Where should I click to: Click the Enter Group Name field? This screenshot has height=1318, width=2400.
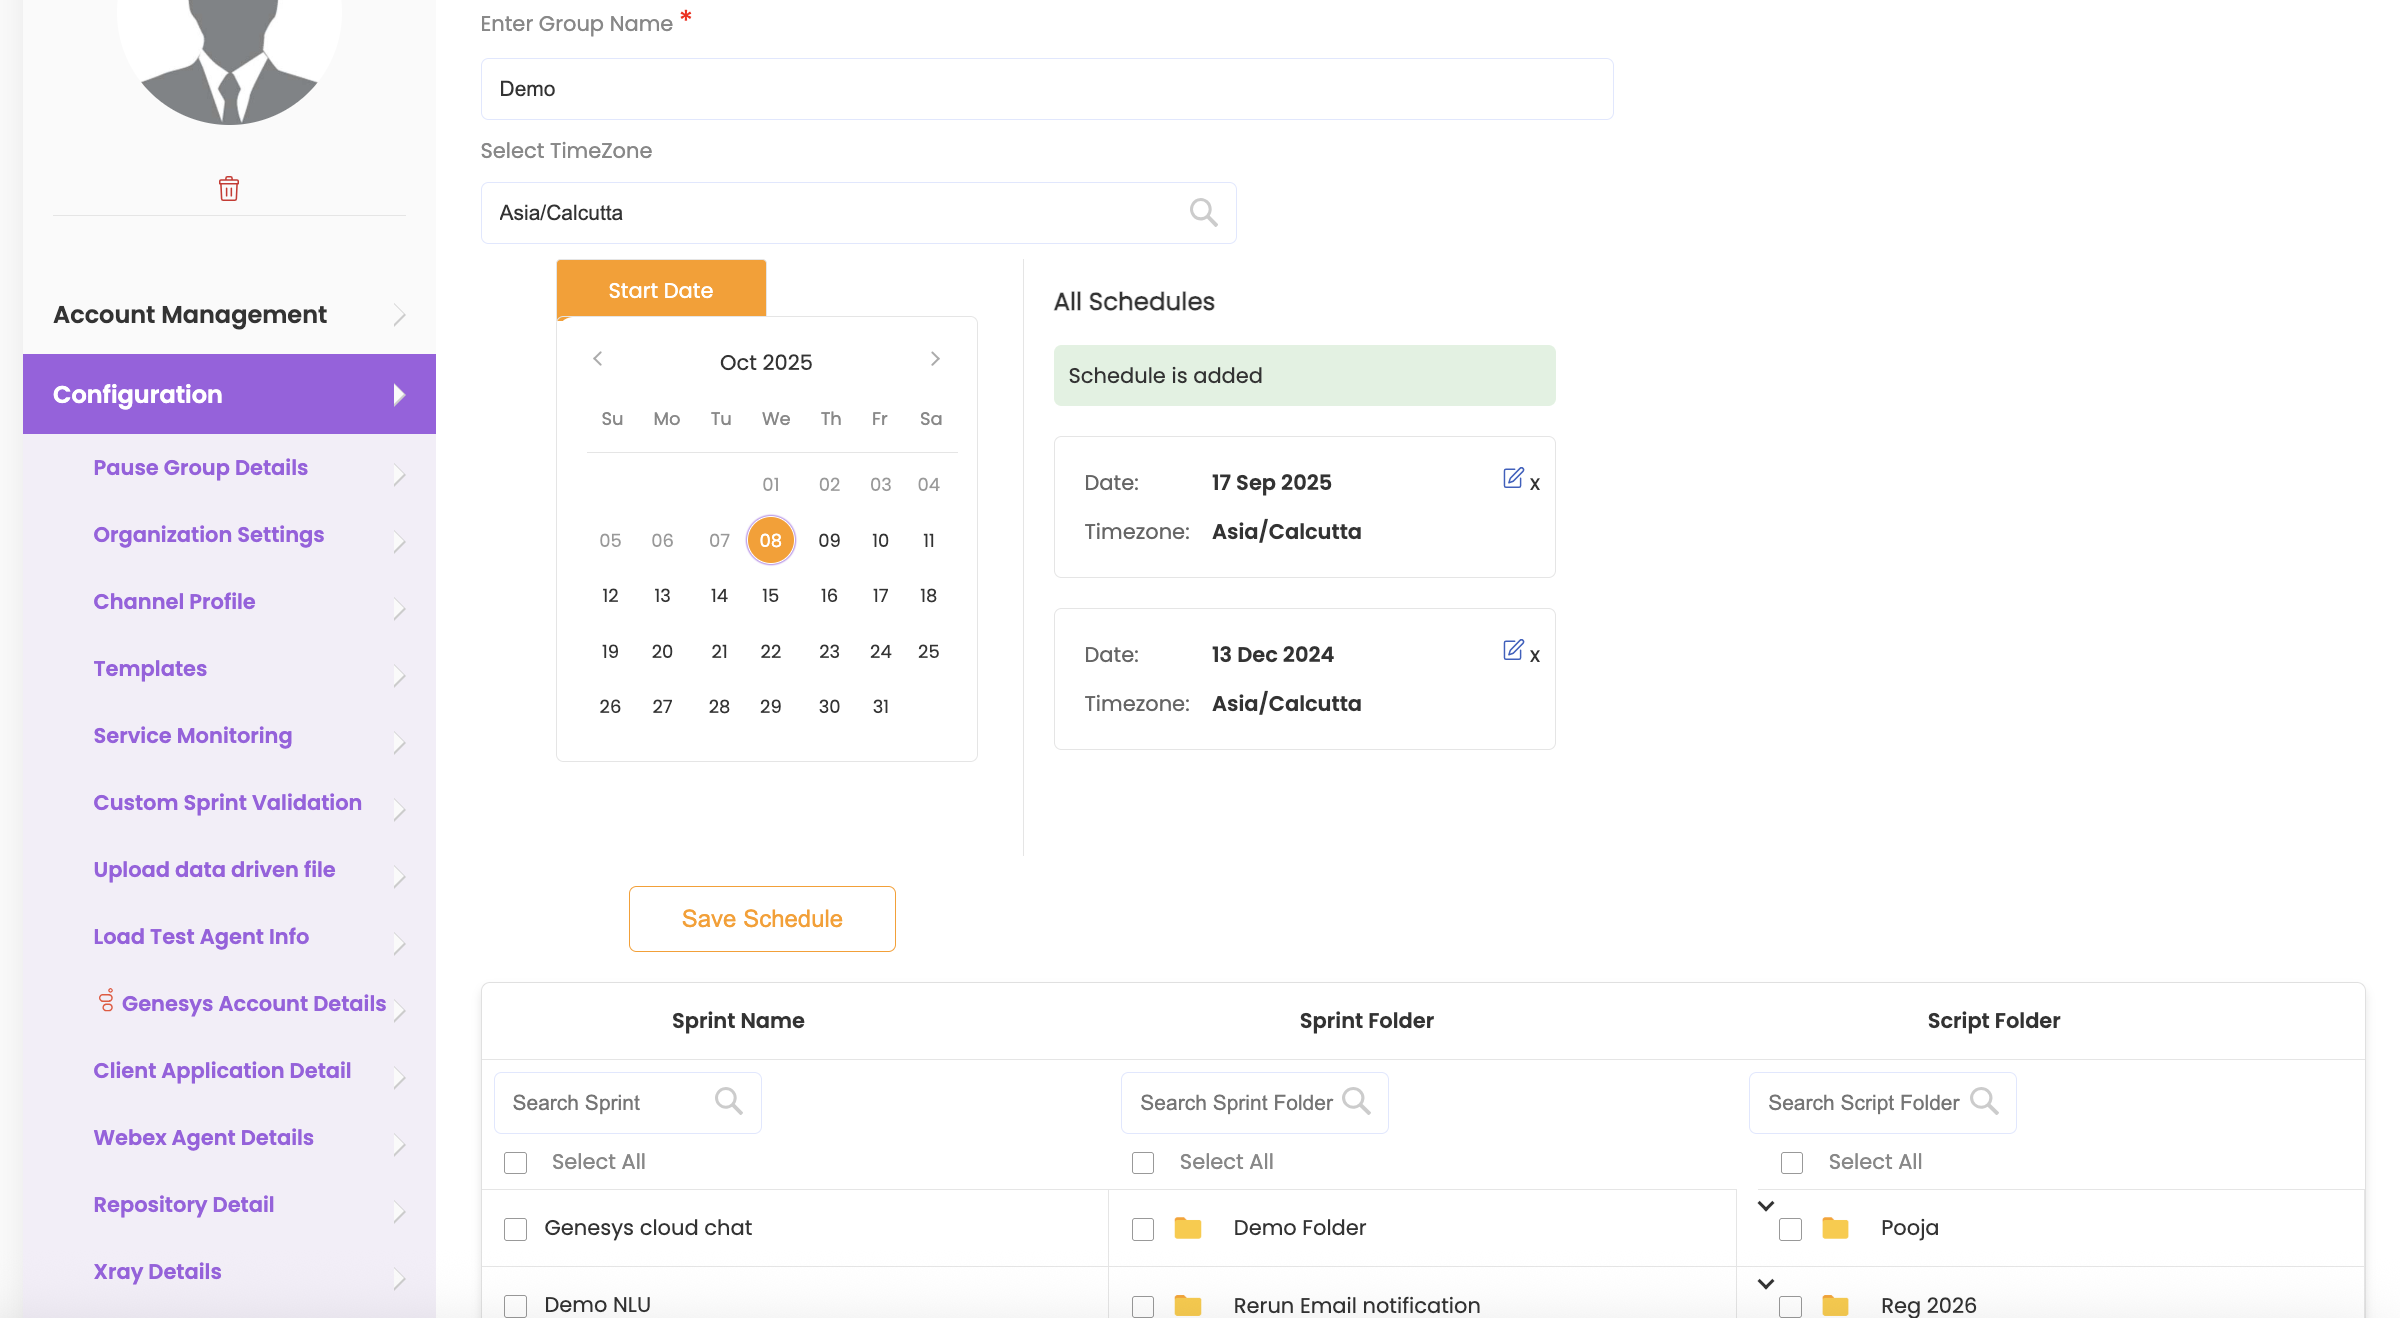pos(1046,89)
